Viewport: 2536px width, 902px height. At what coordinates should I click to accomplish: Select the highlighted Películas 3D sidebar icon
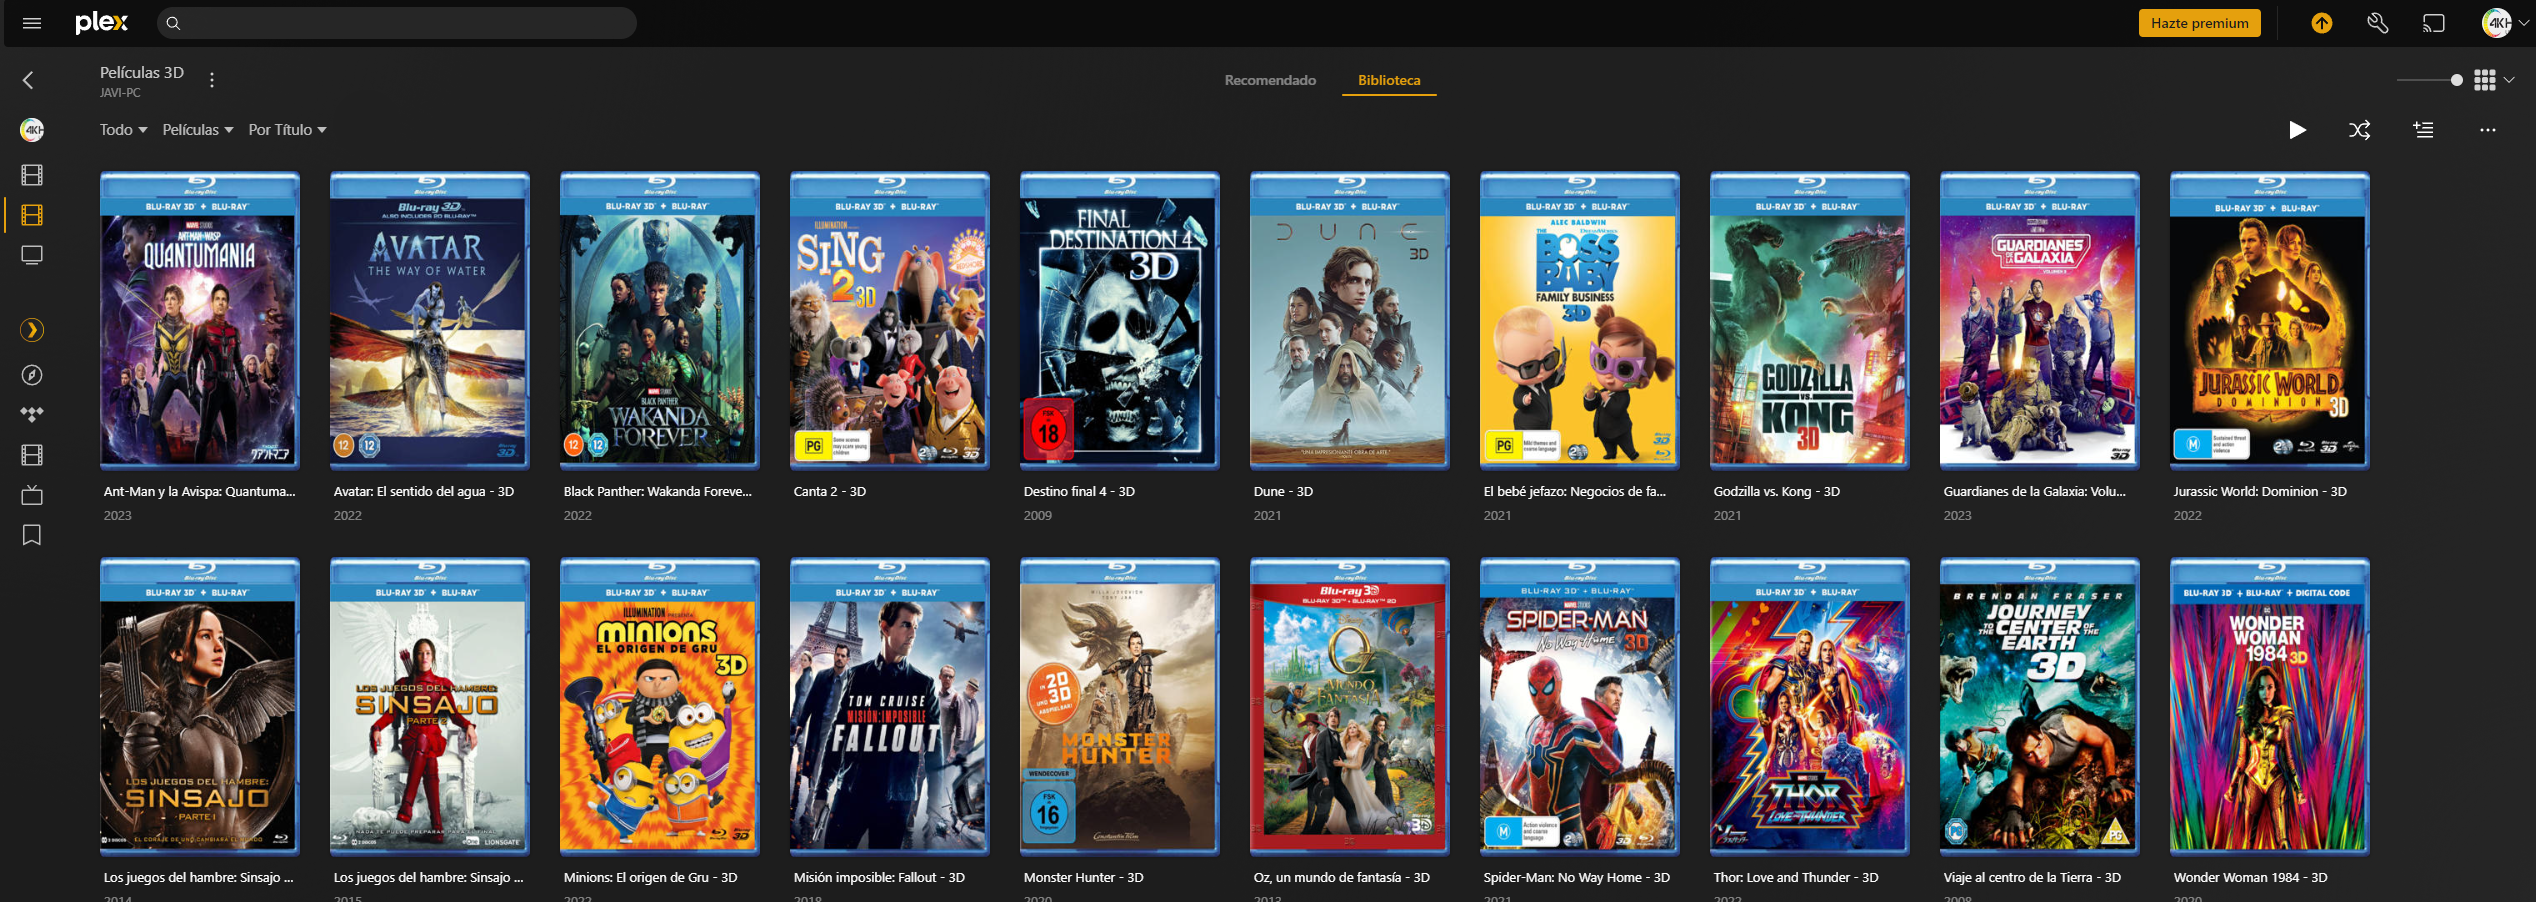coord(32,215)
